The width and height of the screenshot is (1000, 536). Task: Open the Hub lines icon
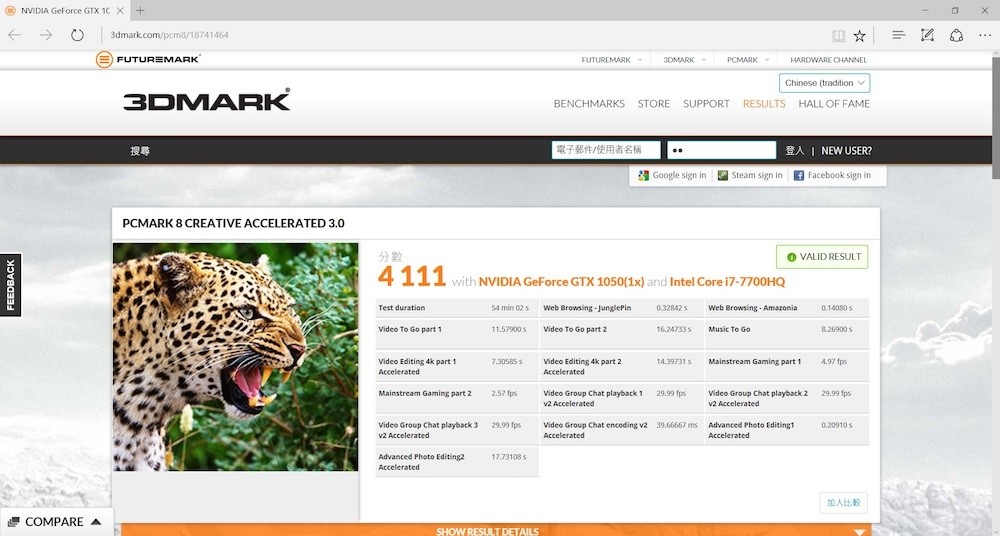coord(899,35)
